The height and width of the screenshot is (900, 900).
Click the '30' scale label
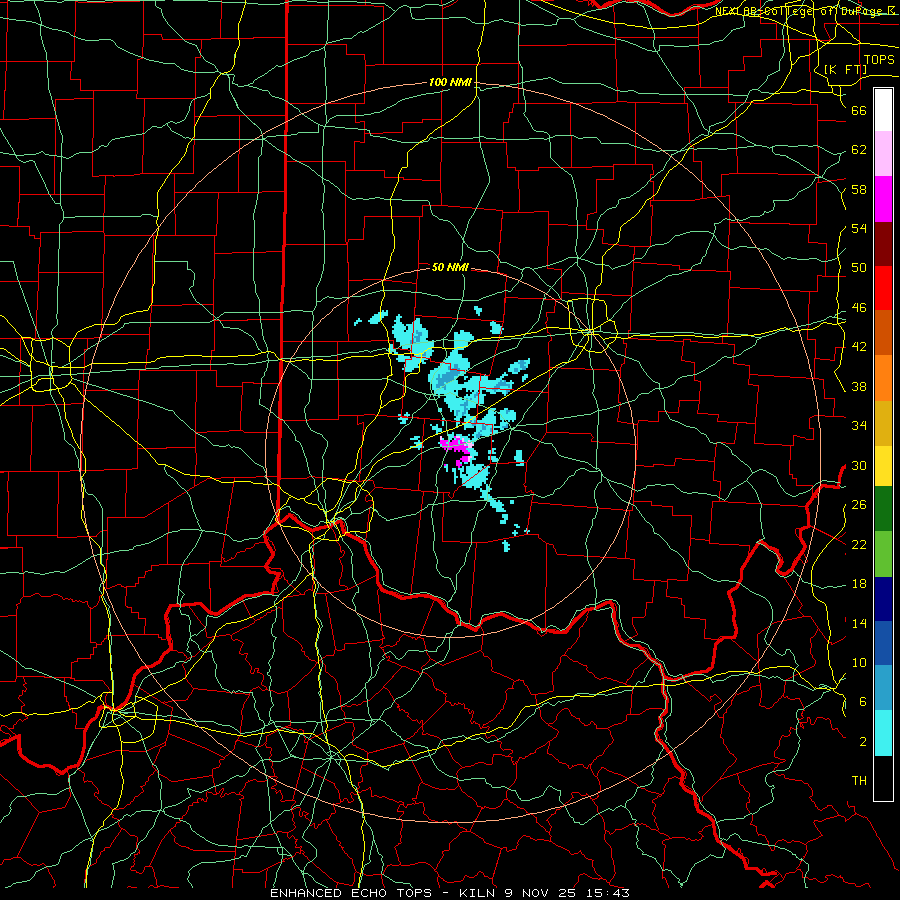pyautogui.click(x=859, y=465)
